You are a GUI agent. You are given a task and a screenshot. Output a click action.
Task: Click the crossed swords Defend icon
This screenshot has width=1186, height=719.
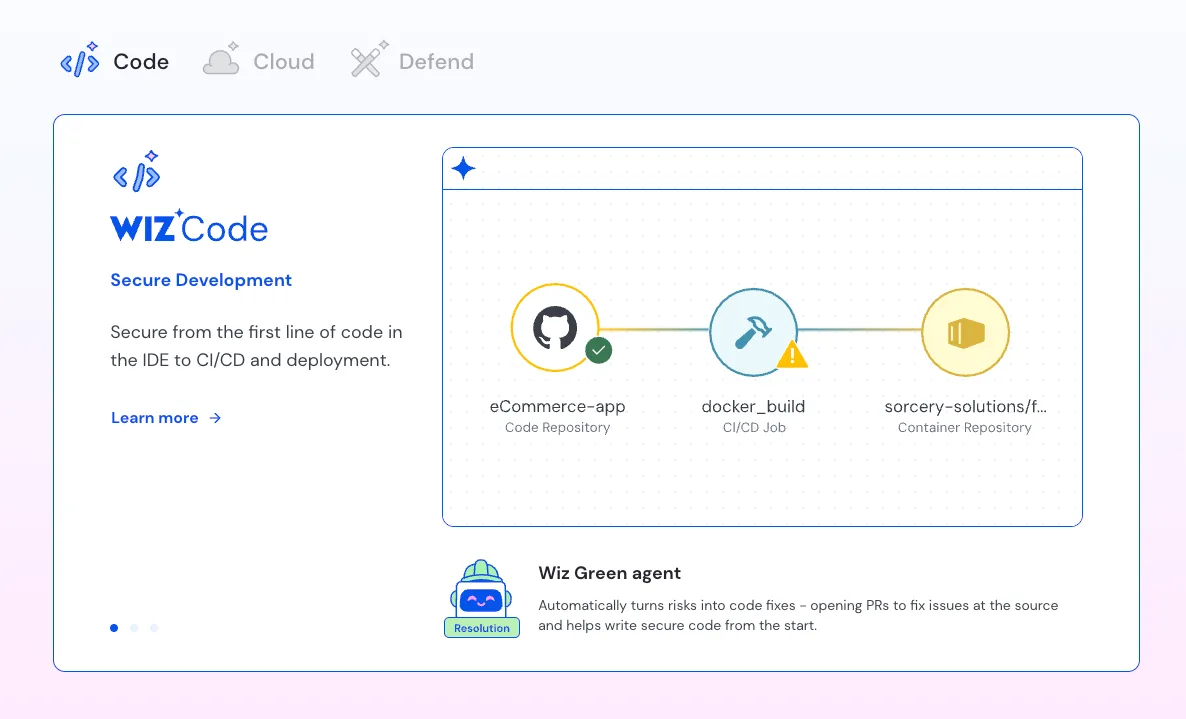coord(369,59)
